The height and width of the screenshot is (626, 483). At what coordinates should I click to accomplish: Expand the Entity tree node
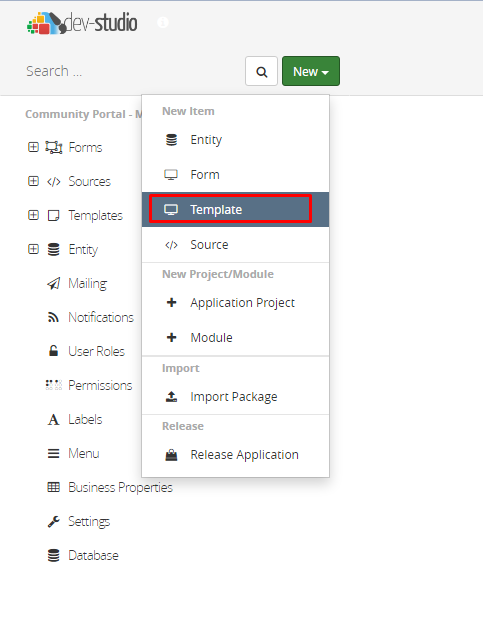(33, 249)
